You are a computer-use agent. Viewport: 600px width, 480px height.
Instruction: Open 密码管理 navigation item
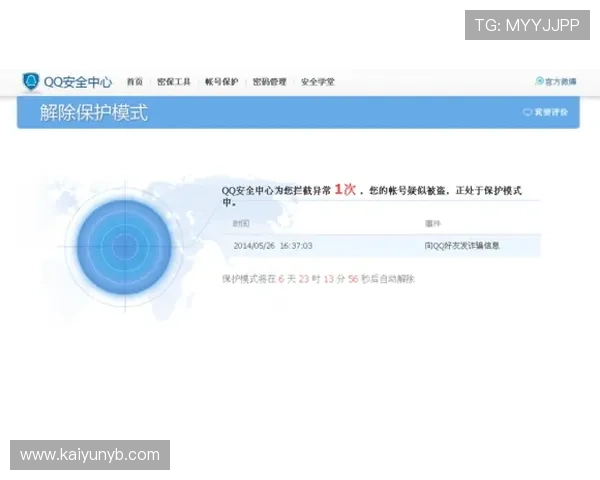pos(269,82)
